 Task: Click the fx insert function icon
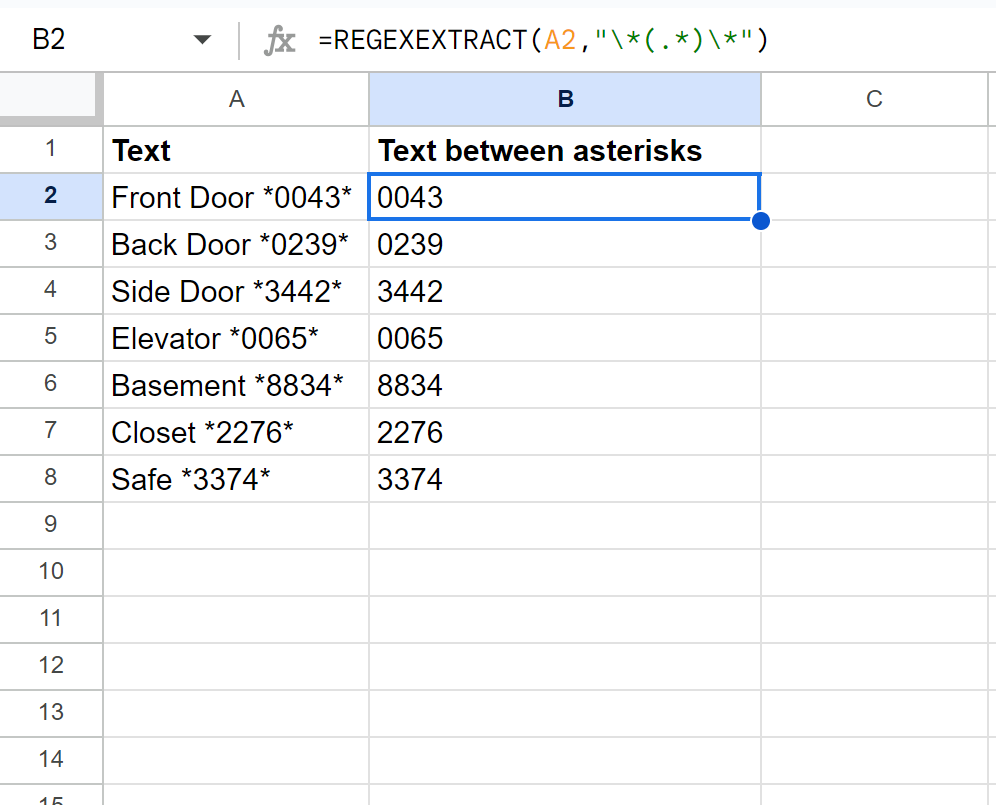281,39
